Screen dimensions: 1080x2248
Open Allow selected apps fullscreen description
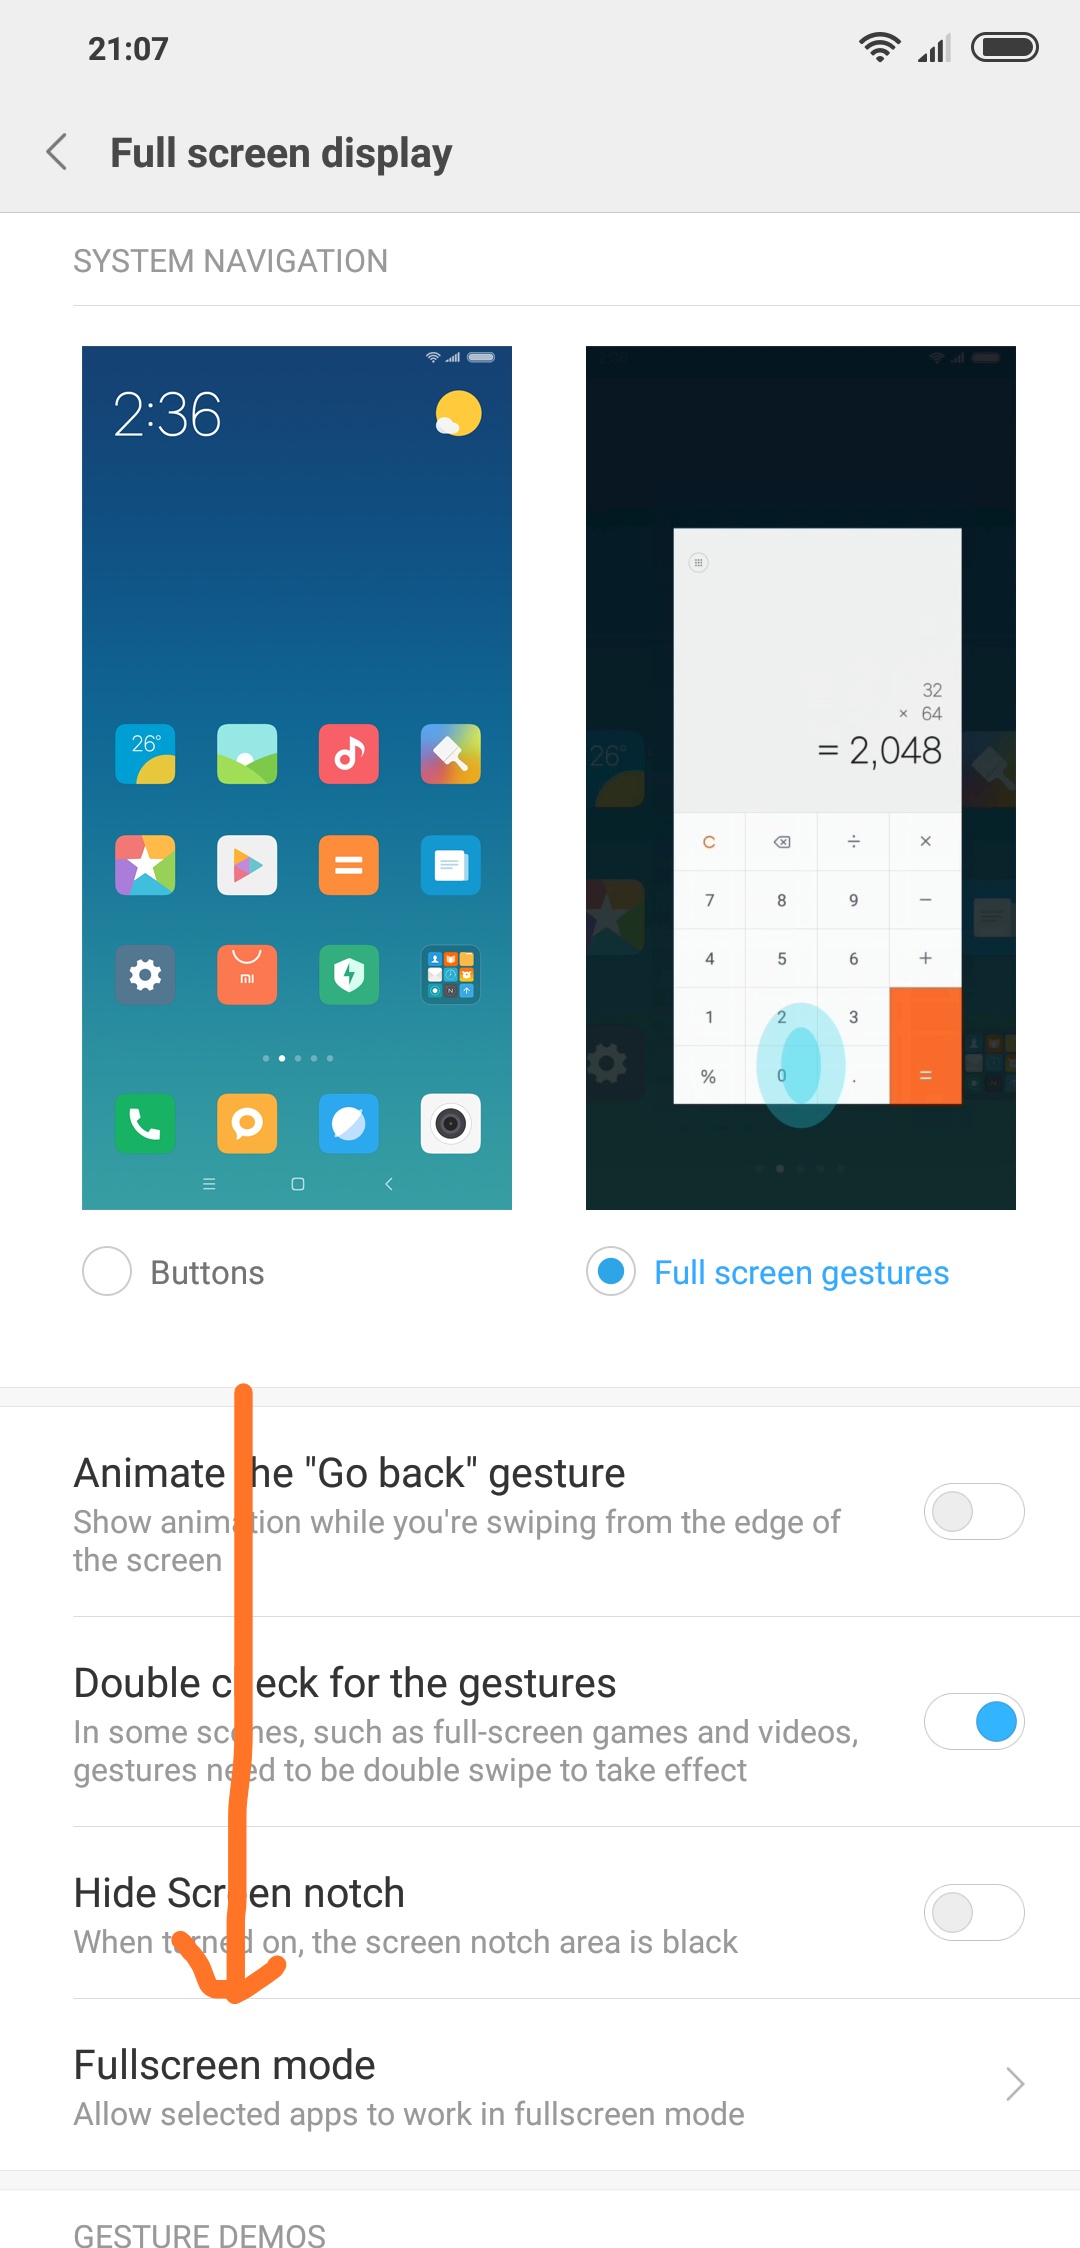click(409, 2114)
